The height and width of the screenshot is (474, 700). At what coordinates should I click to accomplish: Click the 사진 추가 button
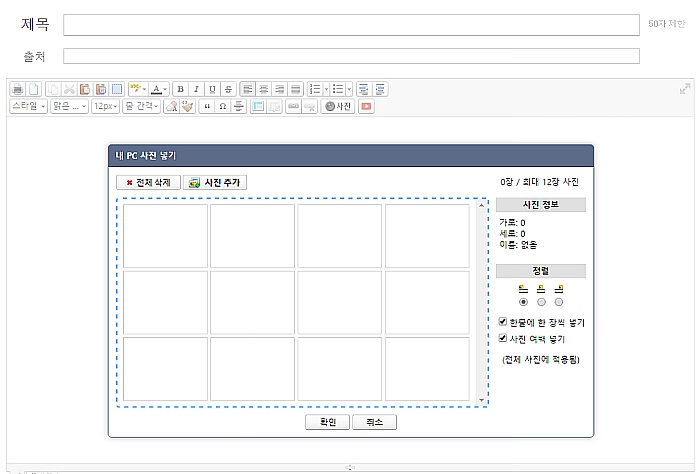[215, 183]
